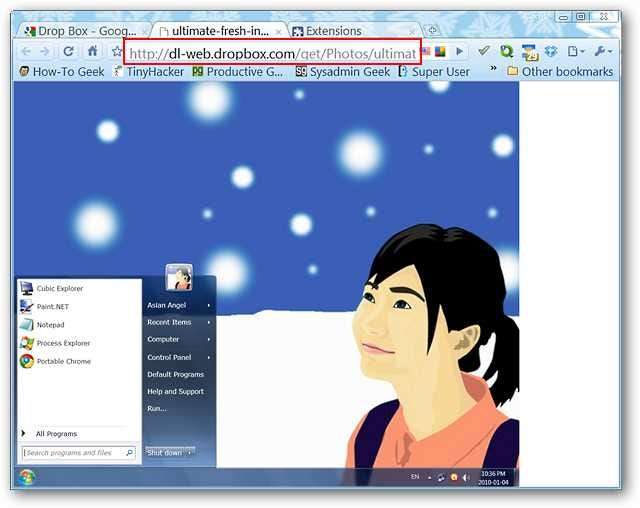Open a new tab with the plus button

click(x=432, y=30)
